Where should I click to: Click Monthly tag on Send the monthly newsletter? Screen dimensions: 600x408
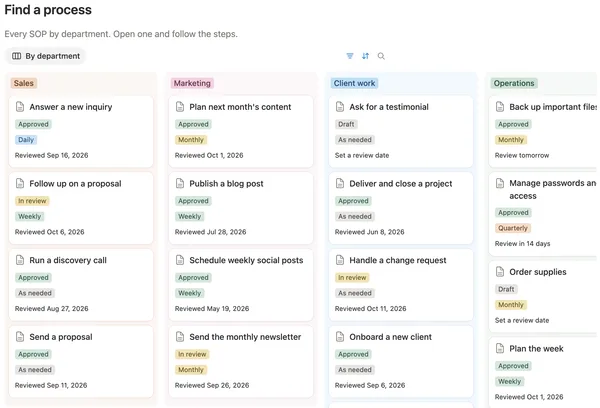[x=191, y=370]
